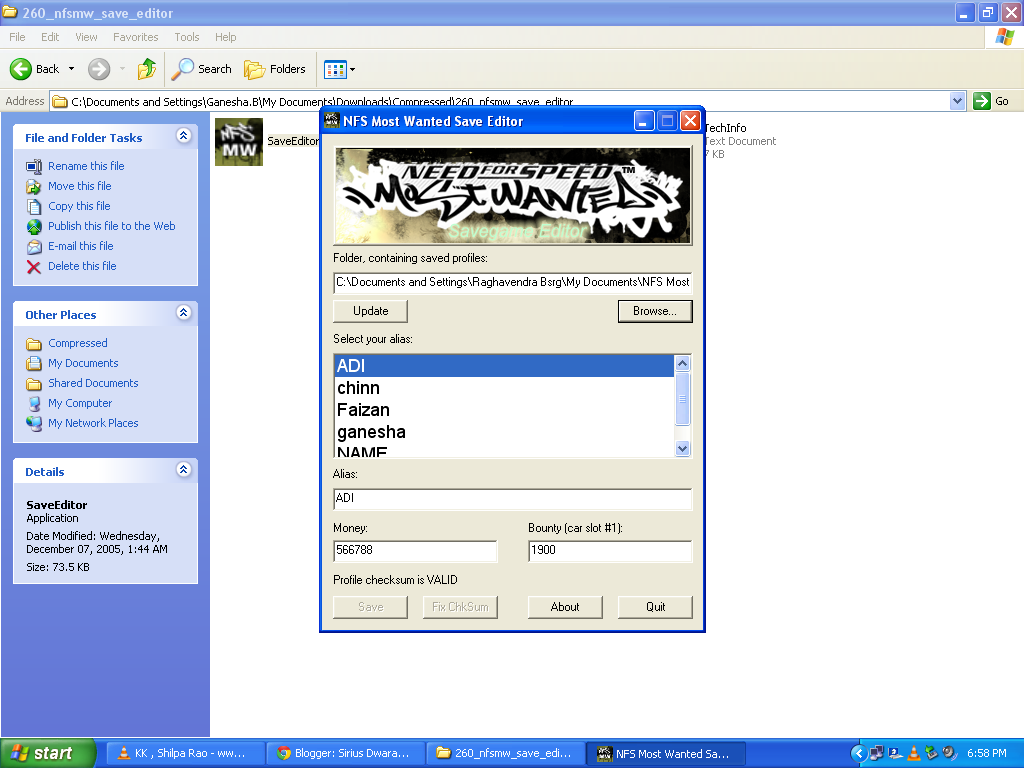1024x768 pixels.
Task: Open the Favorites menu
Action: (x=135, y=37)
